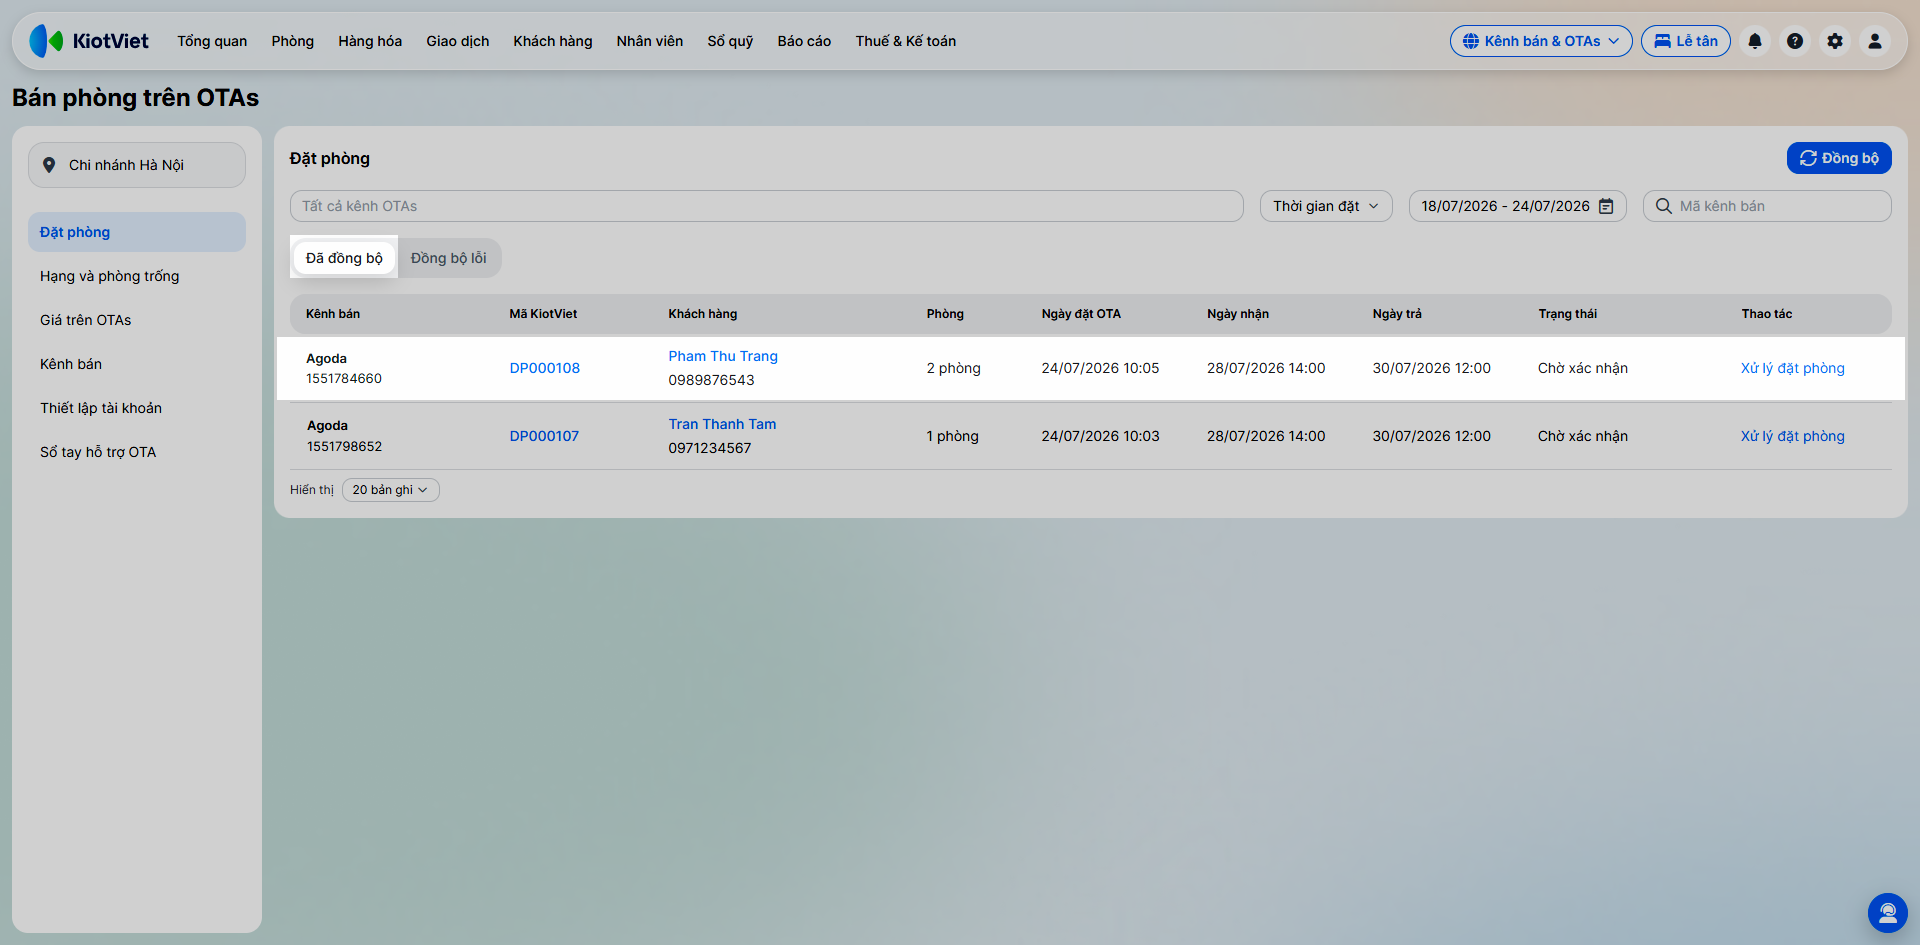Click Agoda code 1551798652
This screenshot has height=945, width=1920.
(344, 447)
